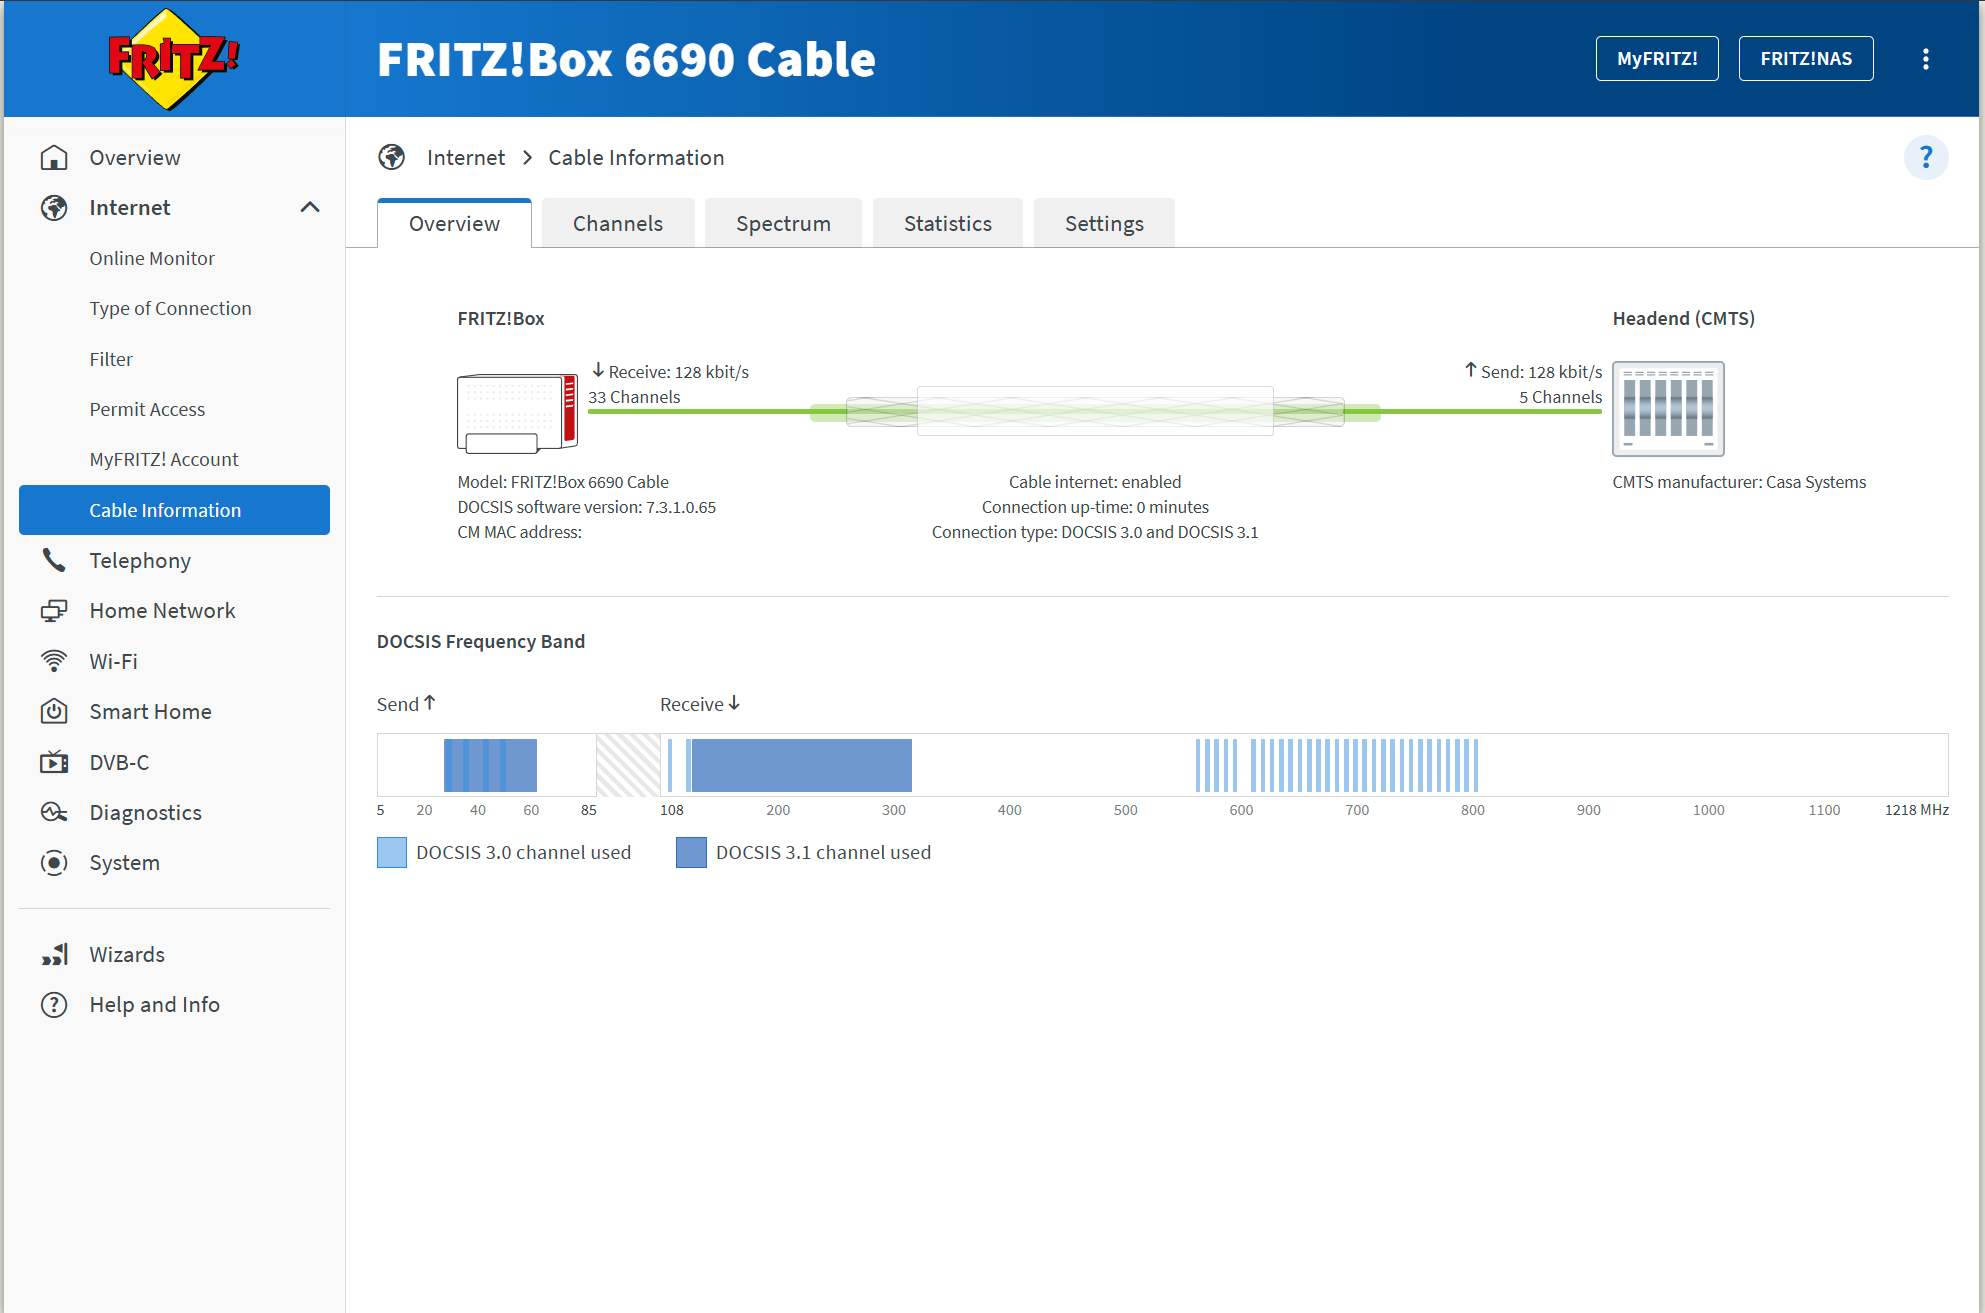Collapse the Internet menu chevron
Screen dimensions: 1985x1313
(x=310, y=208)
